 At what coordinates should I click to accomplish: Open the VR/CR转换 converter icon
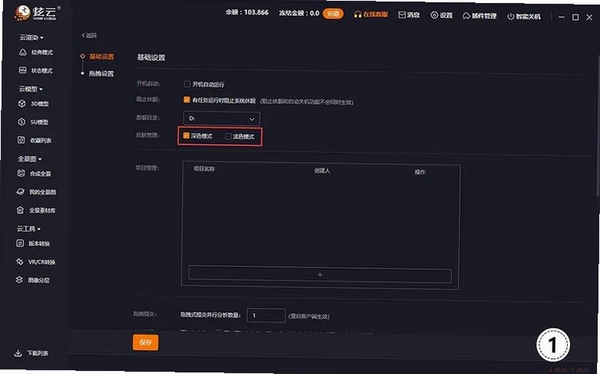(20, 262)
